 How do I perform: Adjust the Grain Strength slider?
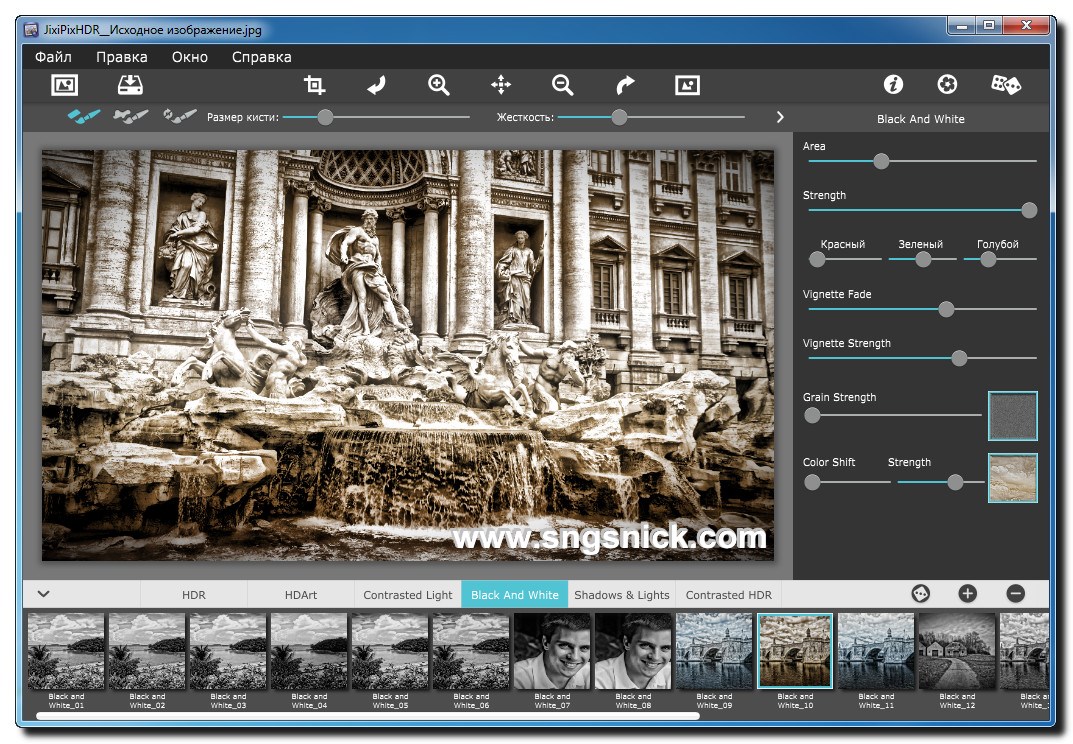point(812,415)
